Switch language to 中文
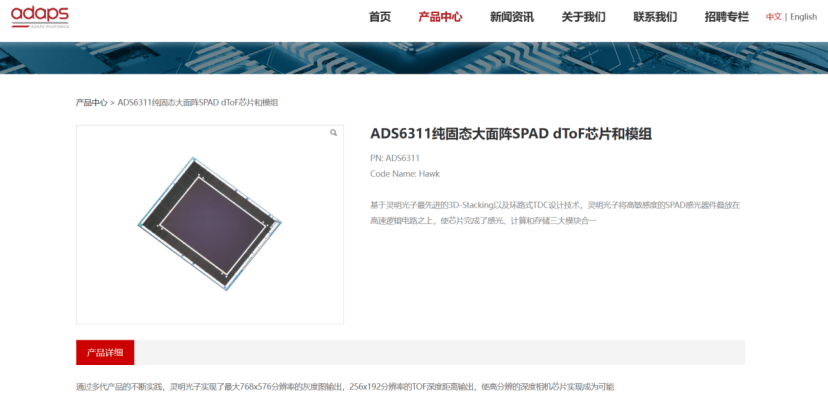This screenshot has height=398, width=828. (x=774, y=17)
